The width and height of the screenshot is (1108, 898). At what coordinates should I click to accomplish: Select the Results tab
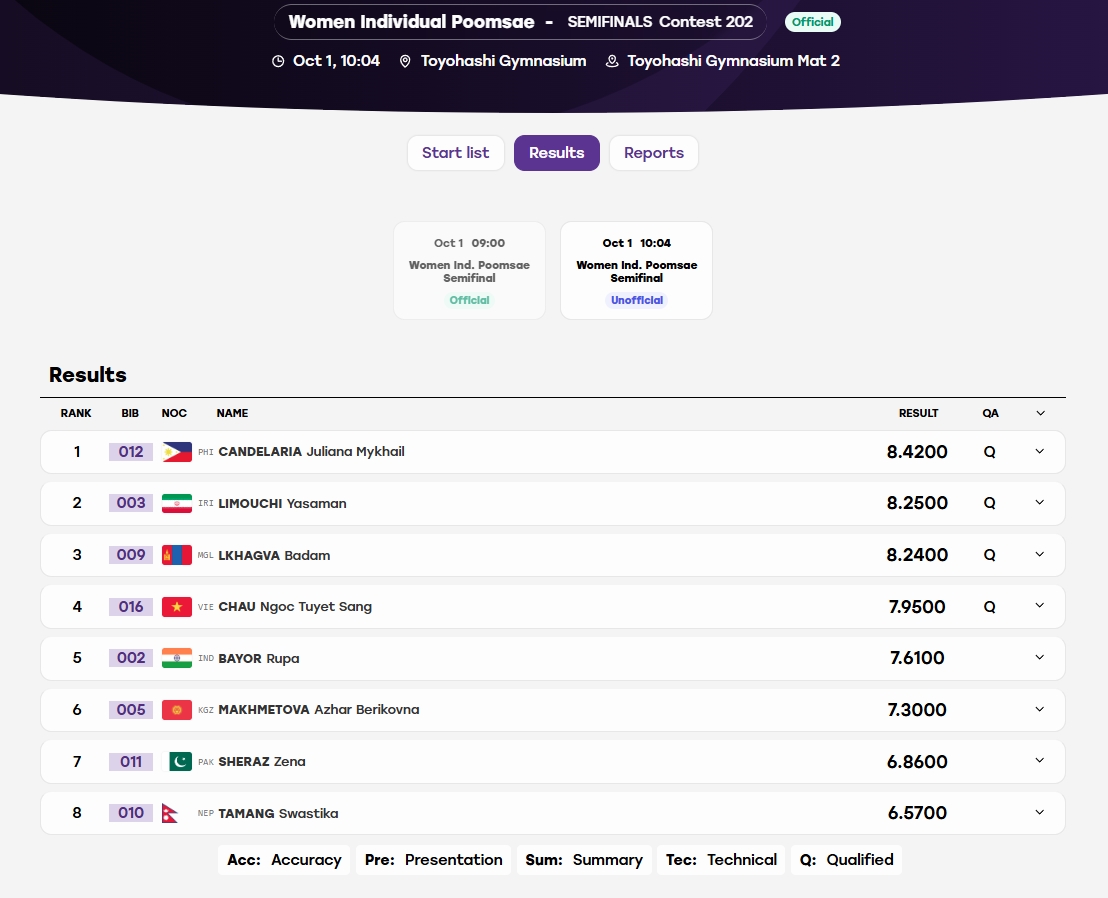pyautogui.click(x=557, y=153)
